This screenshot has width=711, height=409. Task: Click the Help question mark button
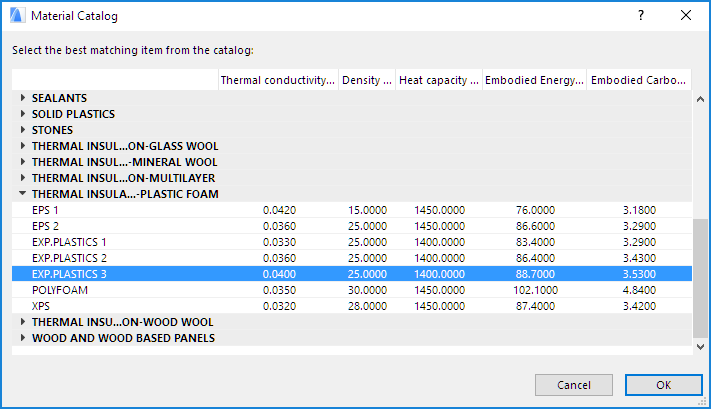pos(640,16)
